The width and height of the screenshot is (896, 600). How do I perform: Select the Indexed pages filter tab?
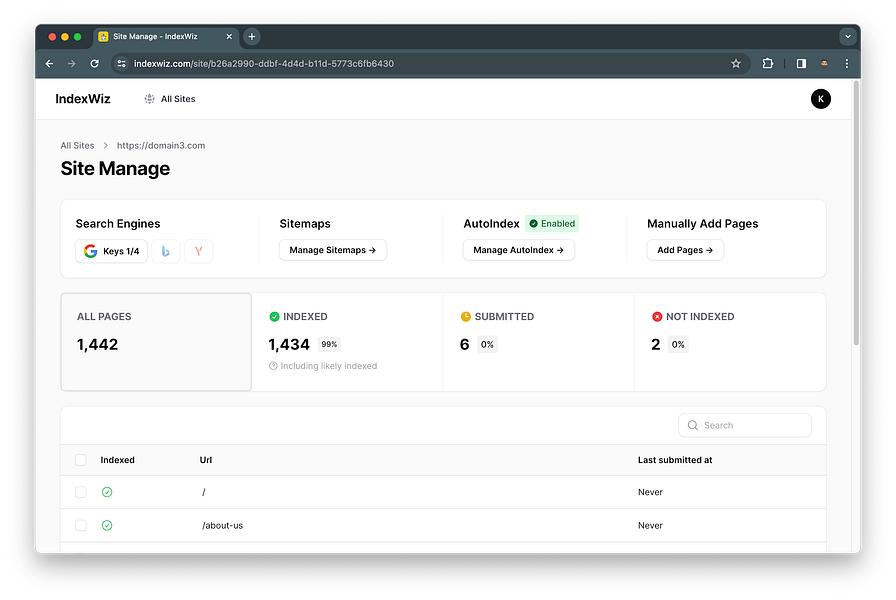click(x=346, y=342)
